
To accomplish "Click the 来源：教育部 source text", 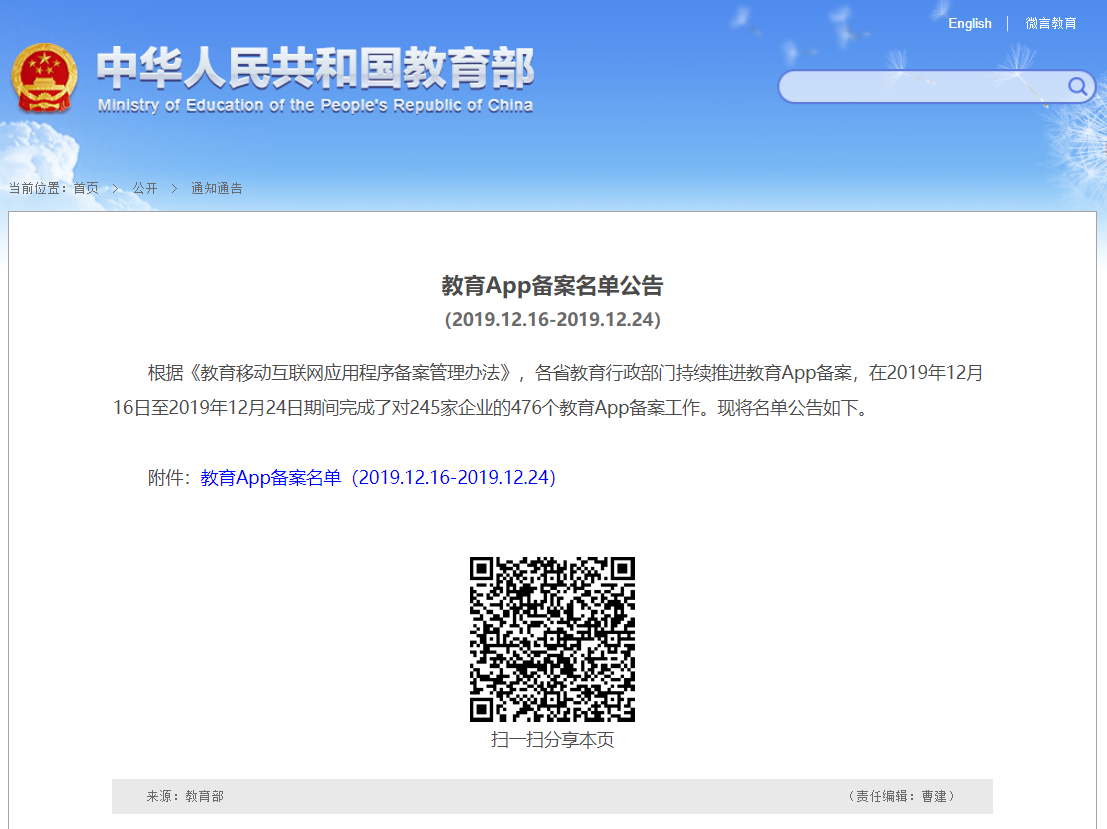I will click(185, 797).
